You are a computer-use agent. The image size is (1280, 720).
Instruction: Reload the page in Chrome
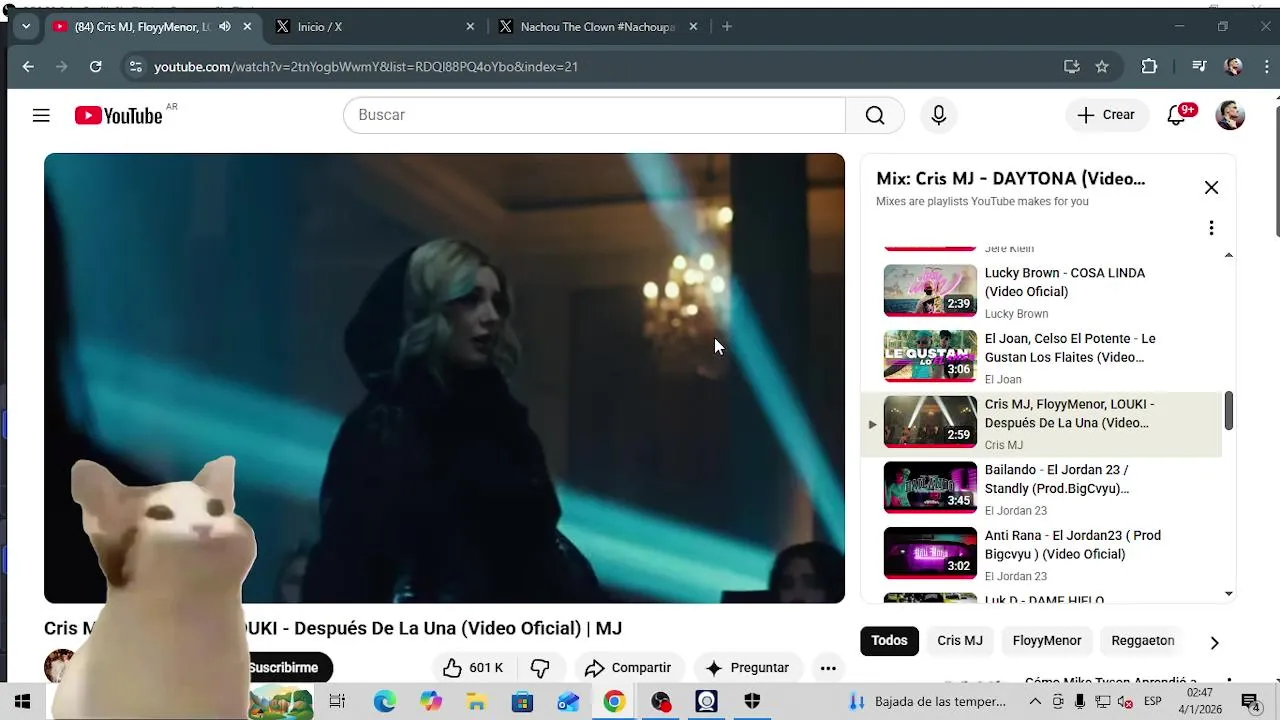click(95, 67)
